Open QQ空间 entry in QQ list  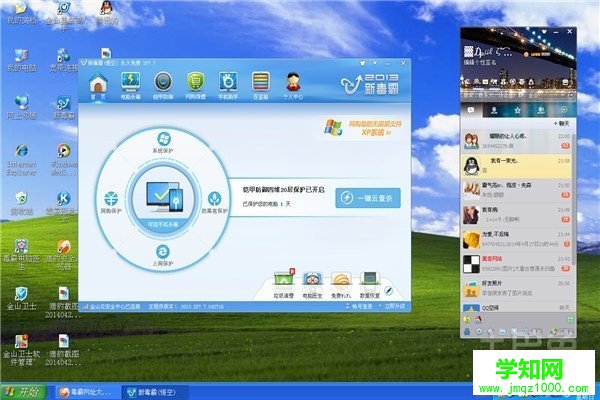click(516, 308)
